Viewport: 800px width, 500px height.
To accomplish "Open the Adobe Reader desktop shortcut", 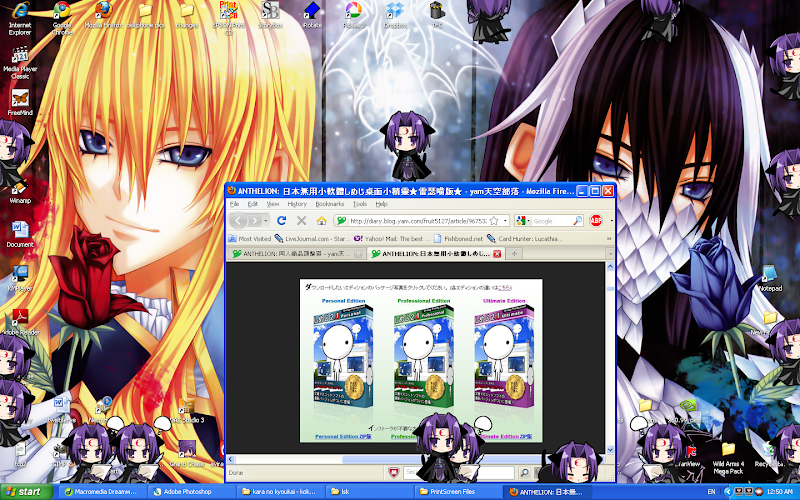I will click(x=20, y=321).
